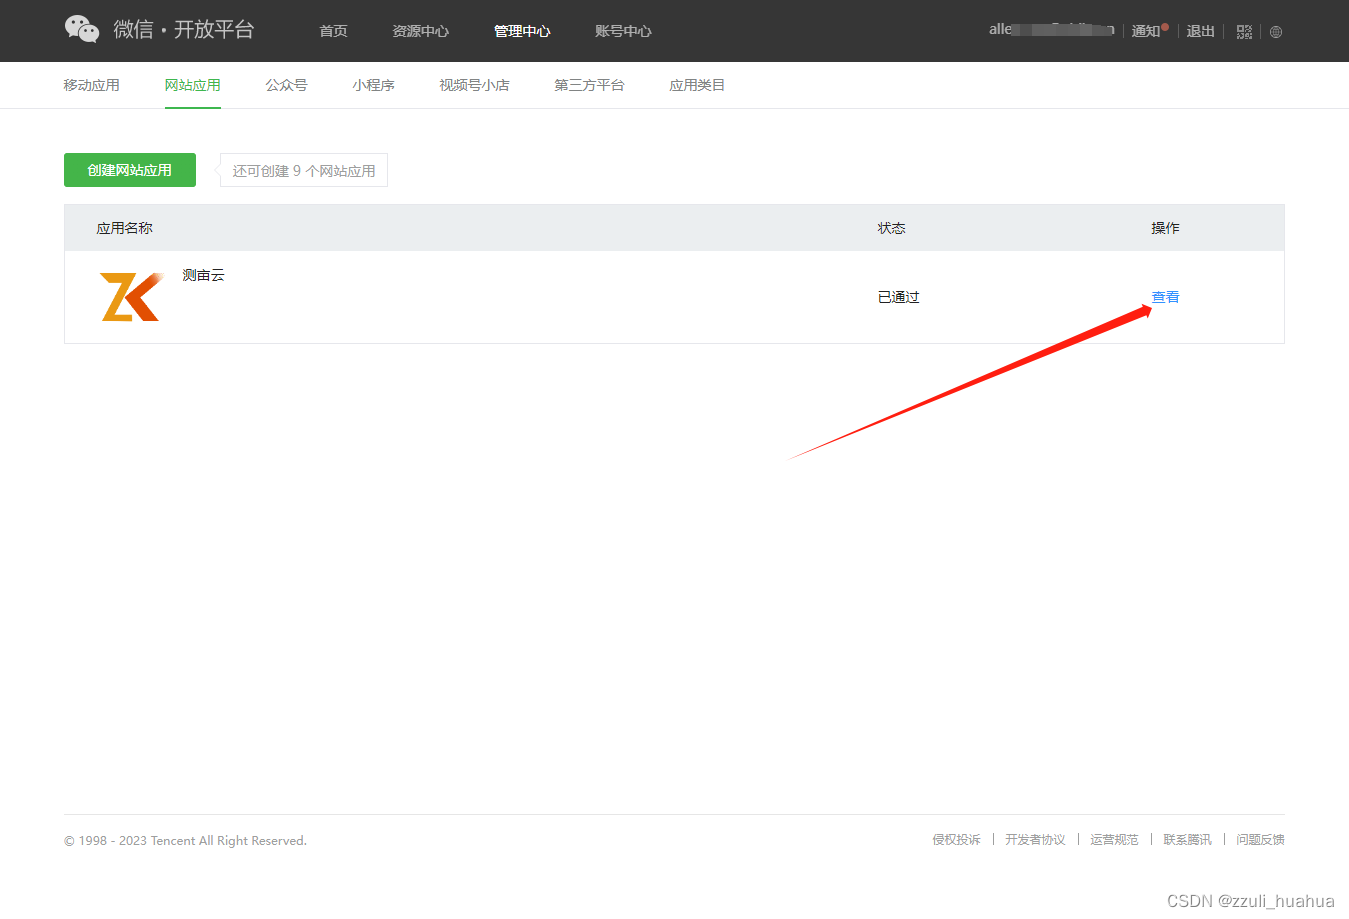Click 退出 to log out
The image size is (1349, 919).
[1200, 31]
